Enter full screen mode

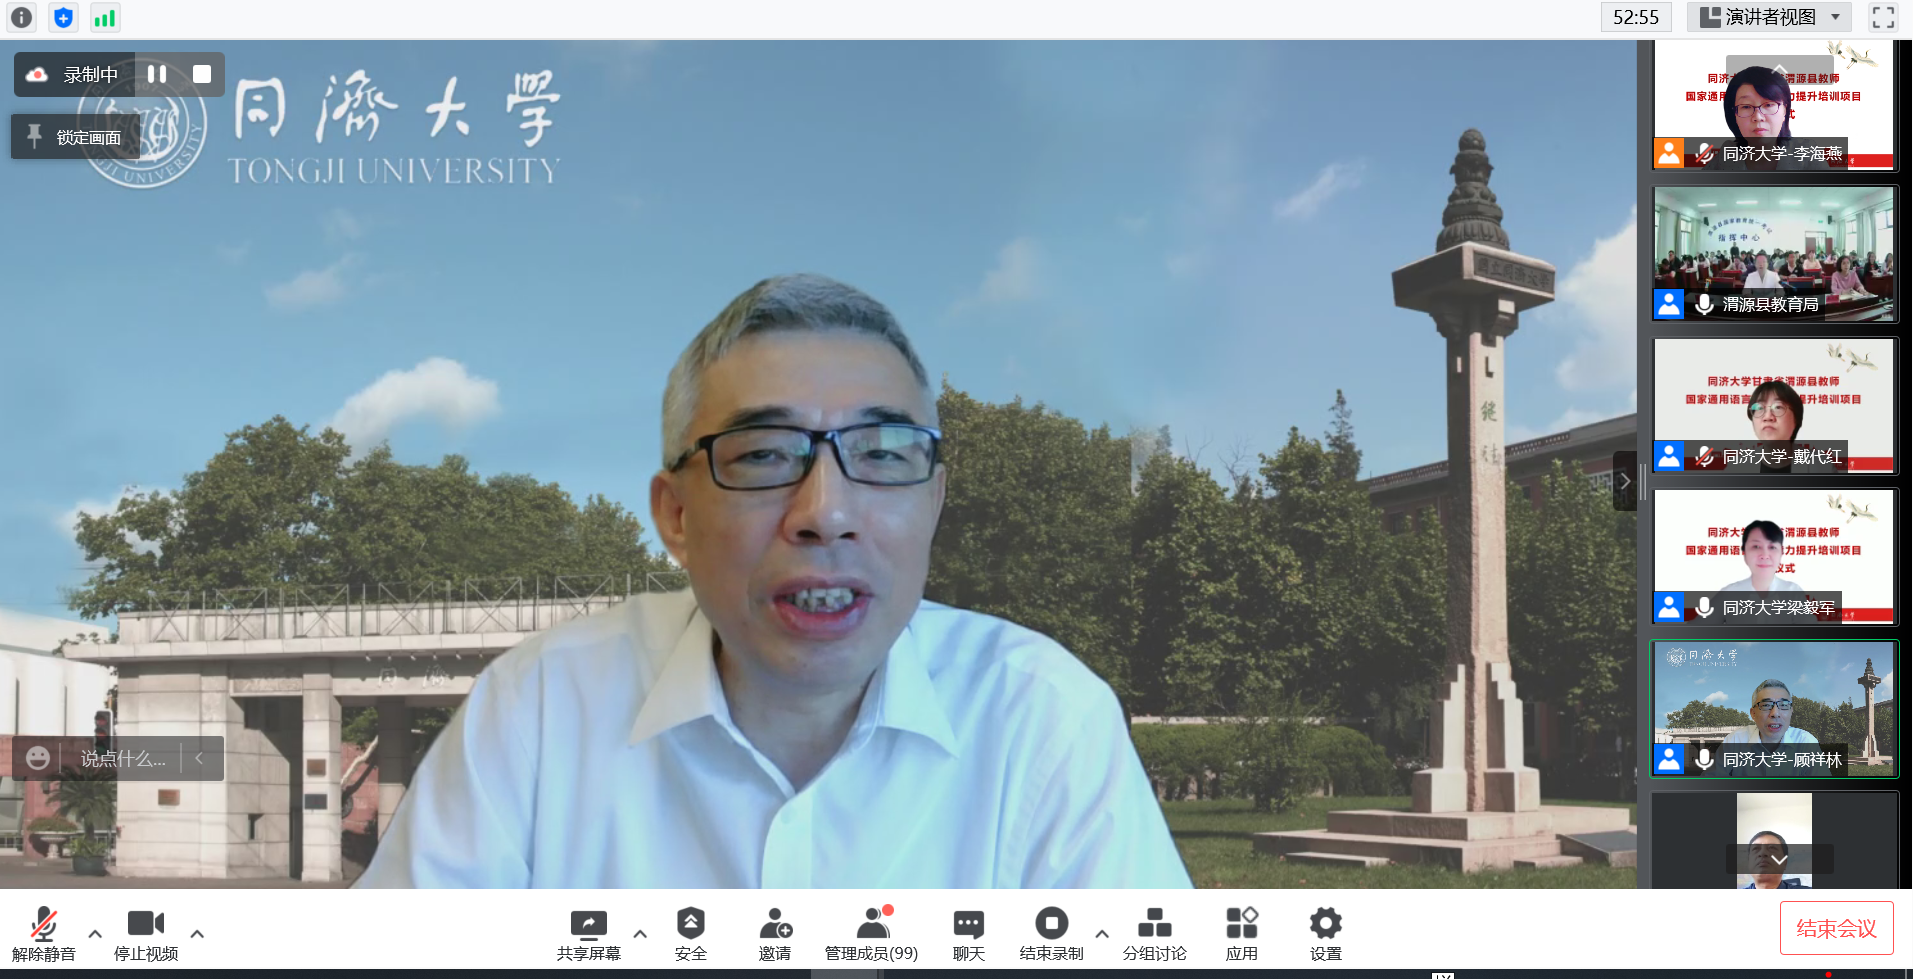click(x=1883, y=17)
